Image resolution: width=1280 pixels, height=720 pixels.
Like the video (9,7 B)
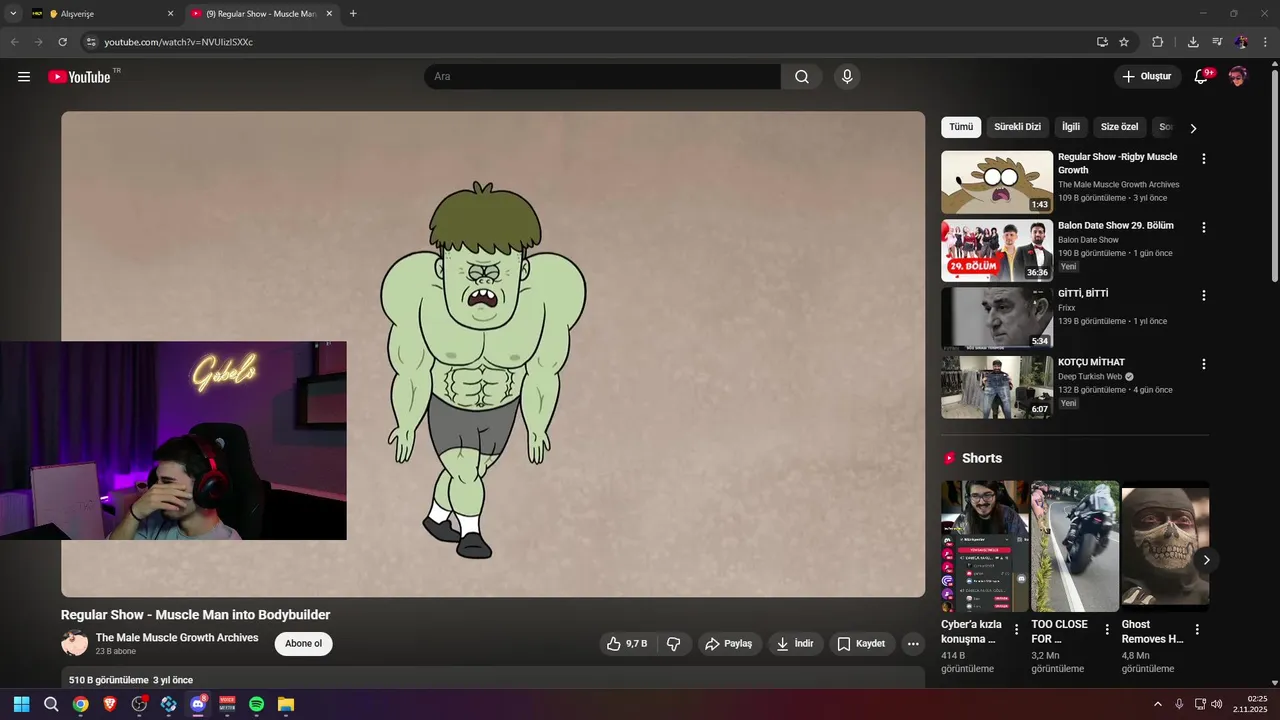click(626, 644)
